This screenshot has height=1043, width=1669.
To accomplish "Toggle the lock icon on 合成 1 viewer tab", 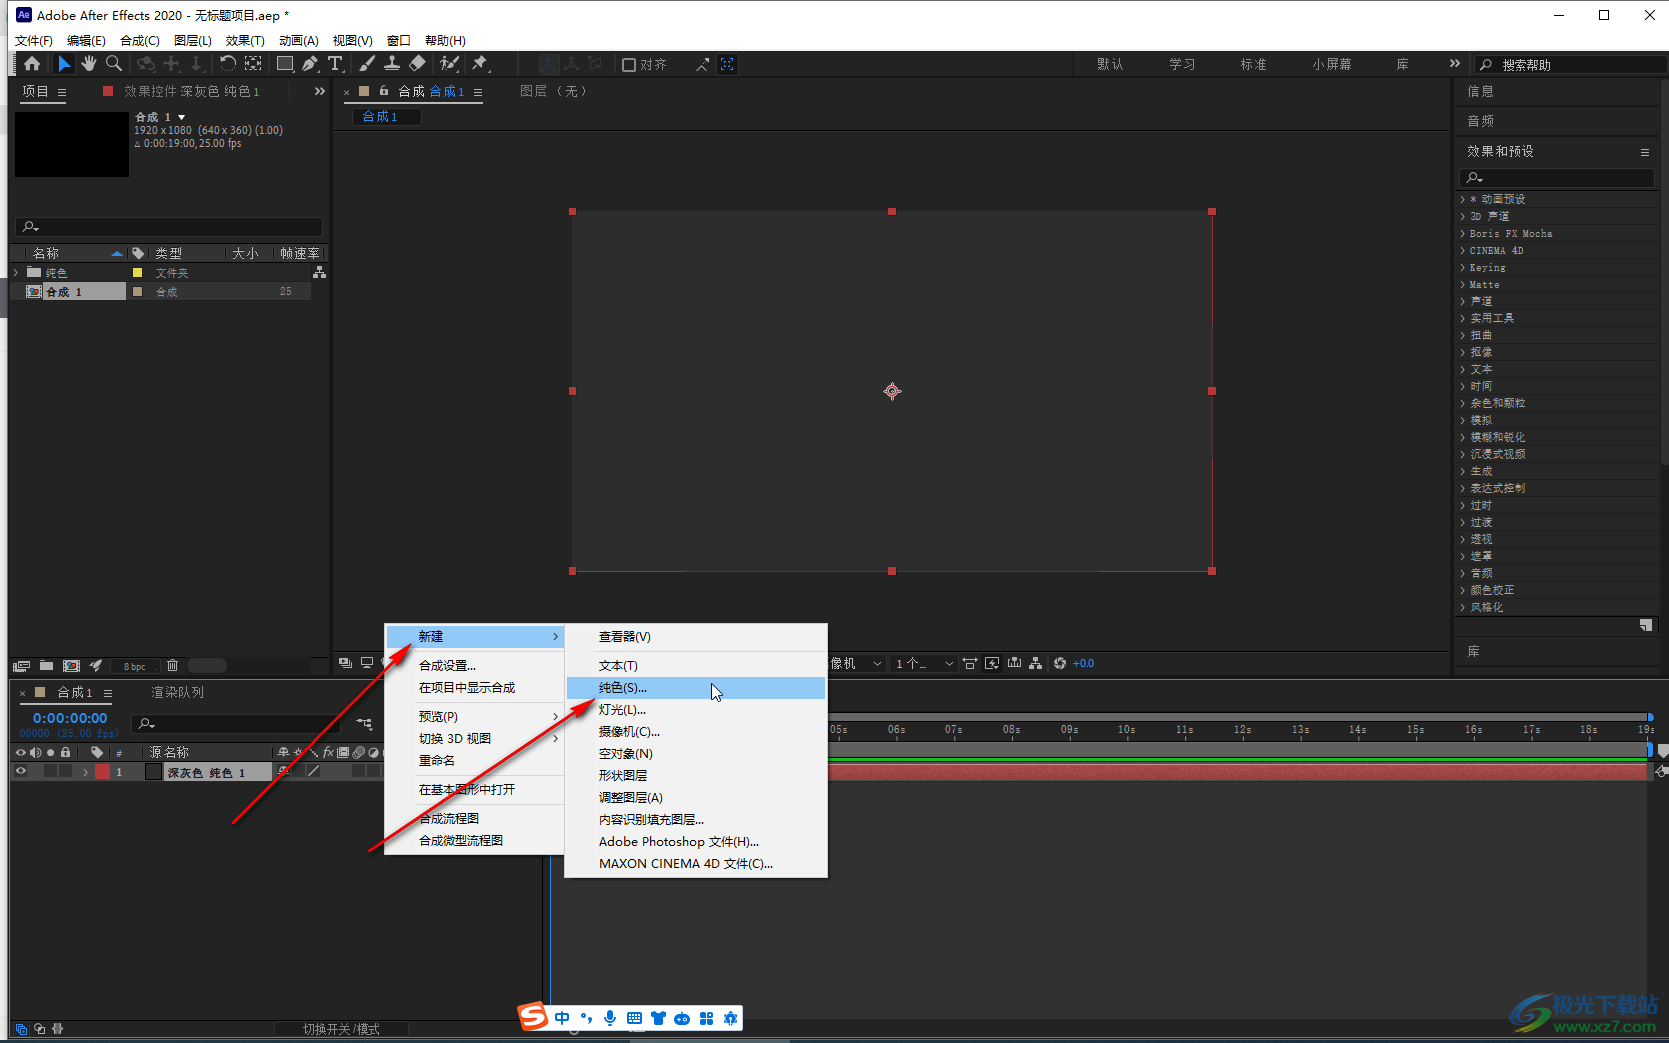I will click(384, 91).
